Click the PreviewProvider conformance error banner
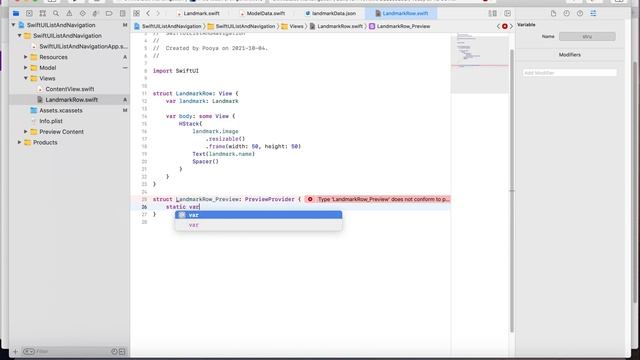 [378, 199]
